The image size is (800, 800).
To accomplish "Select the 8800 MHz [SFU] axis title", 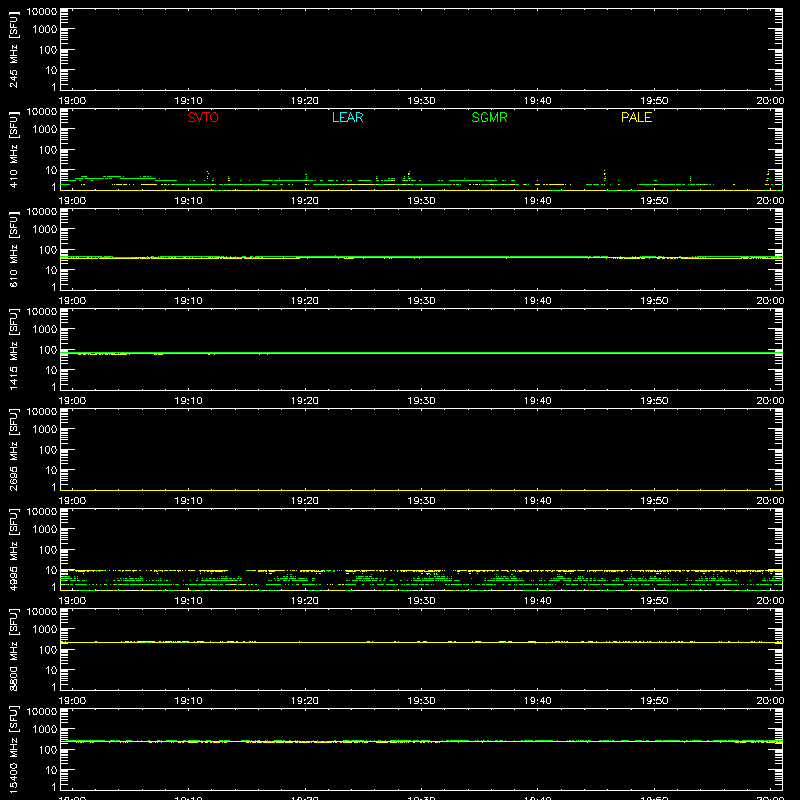I will (x=14, y=650).
